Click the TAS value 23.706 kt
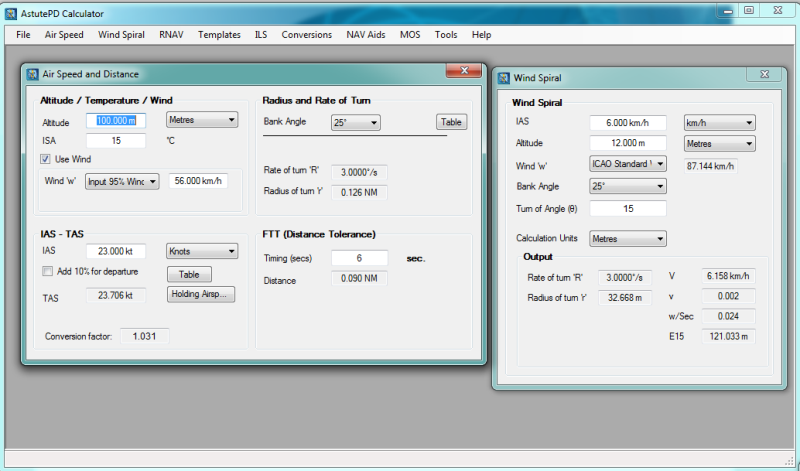800x471 pixels. click(x=116, y=295)
